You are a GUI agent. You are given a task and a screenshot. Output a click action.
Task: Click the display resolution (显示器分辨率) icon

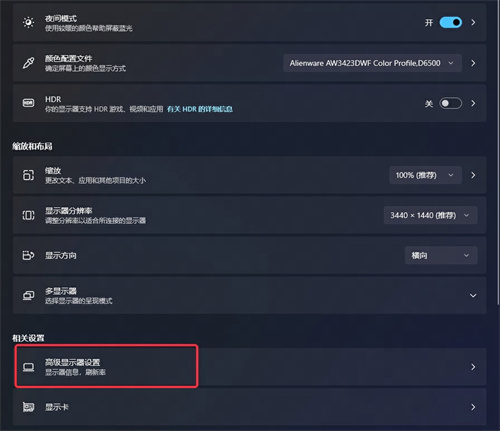(x=28, y=215)
